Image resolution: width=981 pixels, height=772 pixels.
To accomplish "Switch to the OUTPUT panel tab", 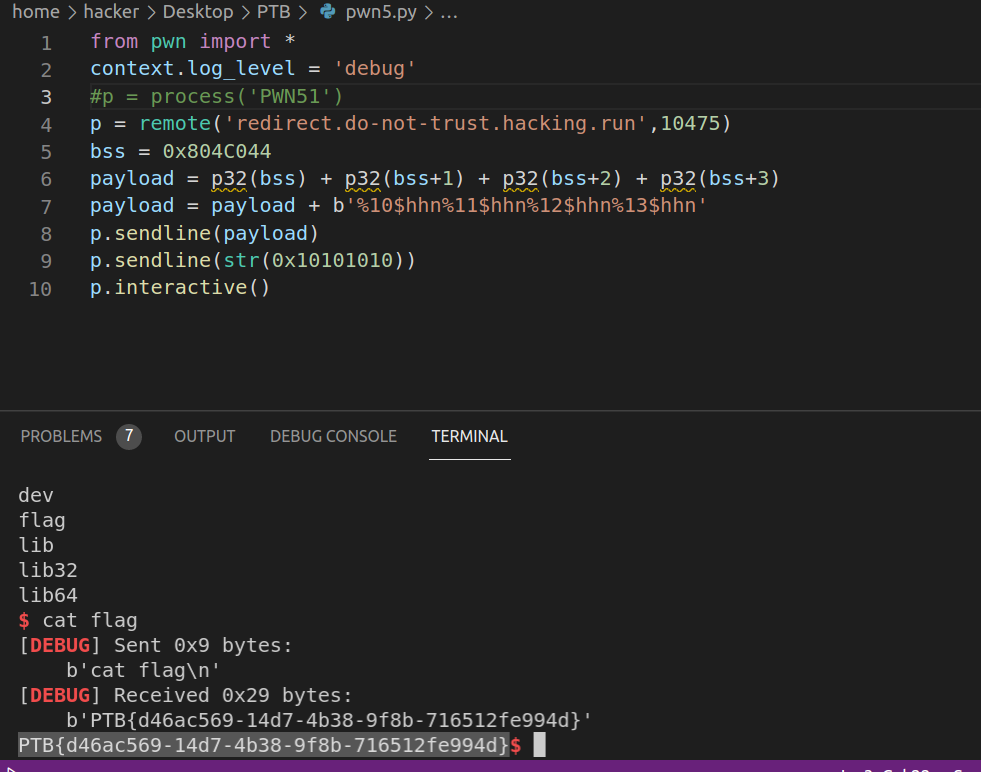I will pos(205,436).
